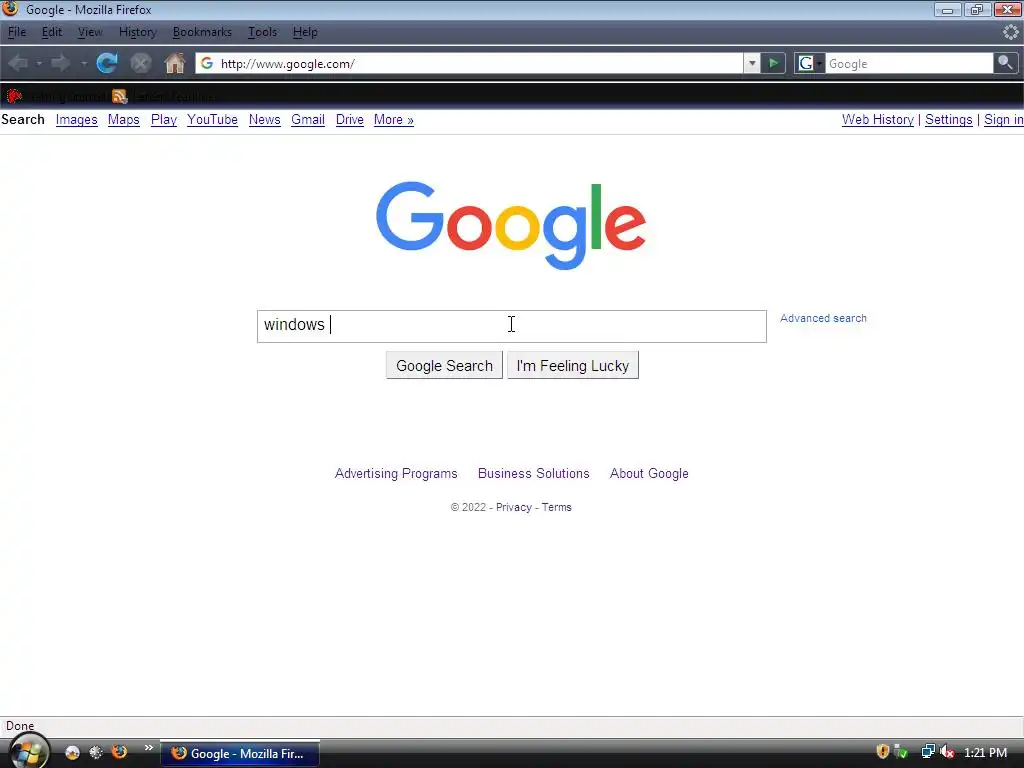Image resolution: width=1024 pixels, height=768 pixels.
Task: Click the Sign in link
Action: click(1004, 120)
